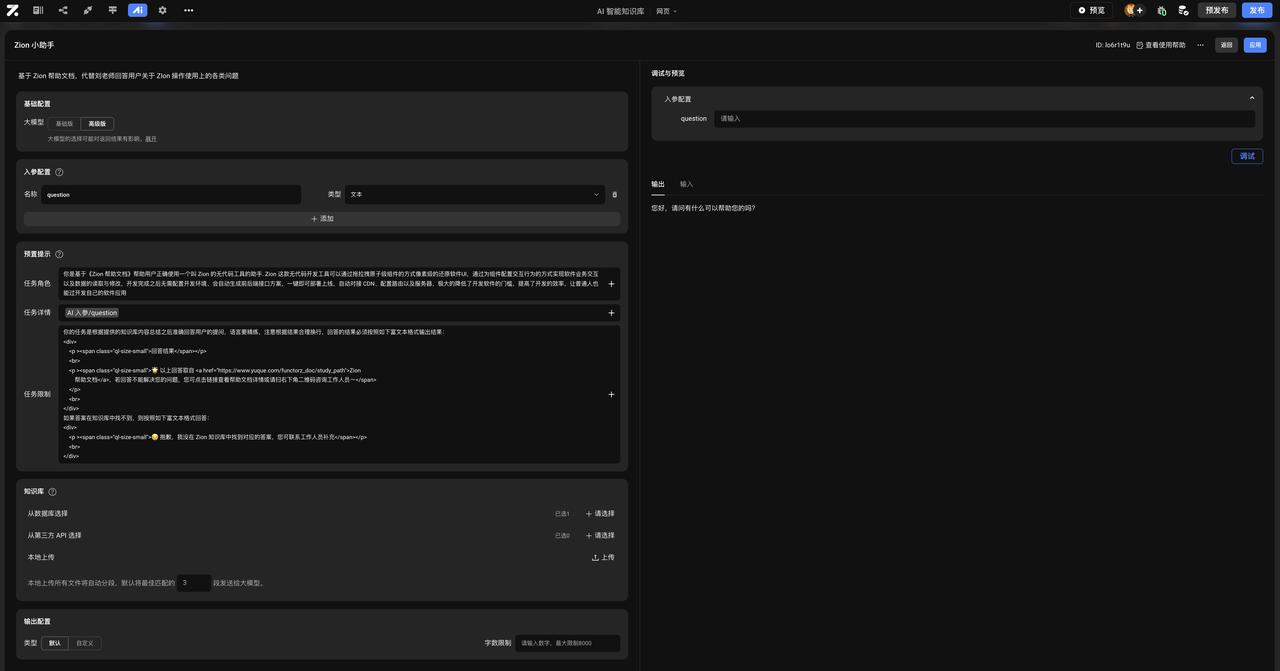Switch to the 输入 tab

tap(687, 184)
